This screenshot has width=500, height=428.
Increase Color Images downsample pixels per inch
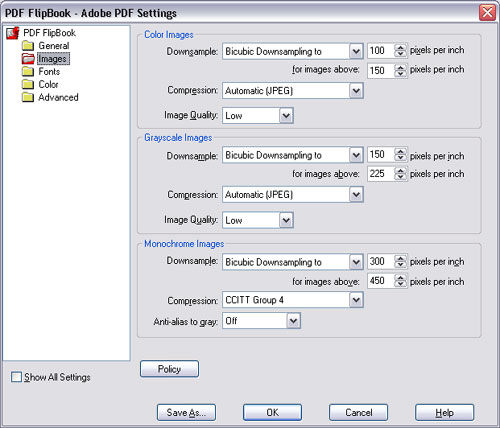[x=400, y=48]
